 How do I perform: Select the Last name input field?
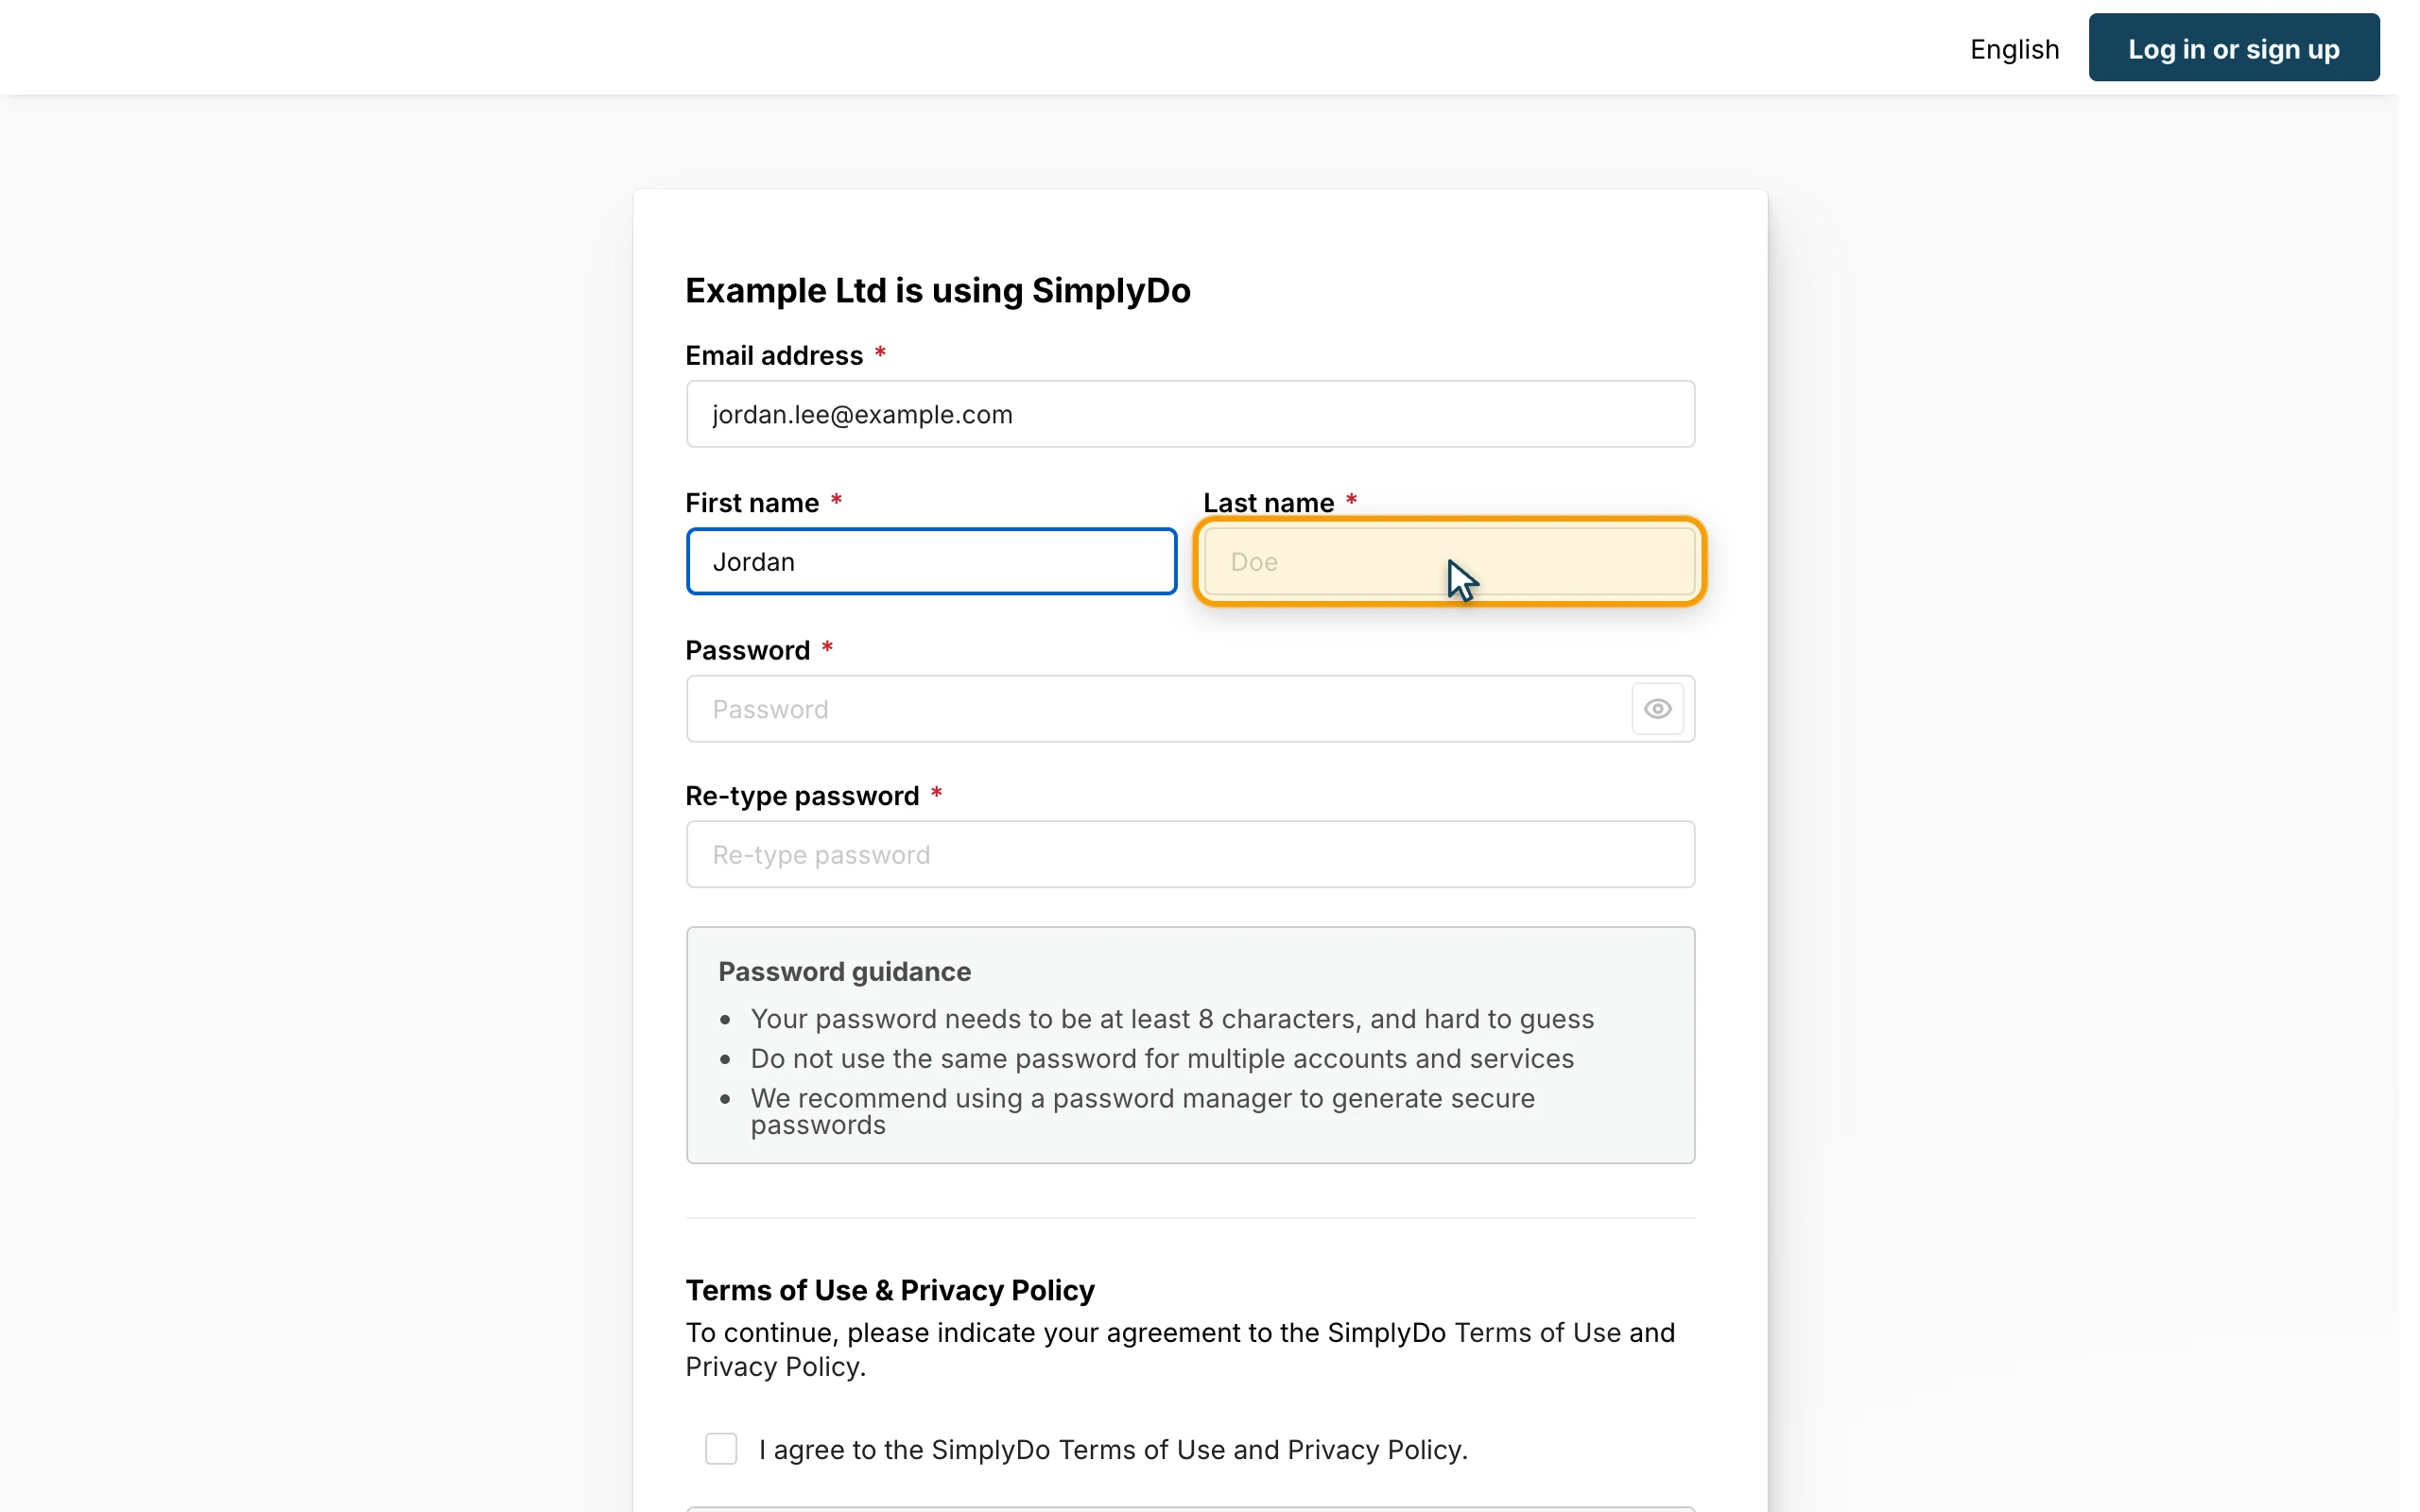coord(1450,562)
